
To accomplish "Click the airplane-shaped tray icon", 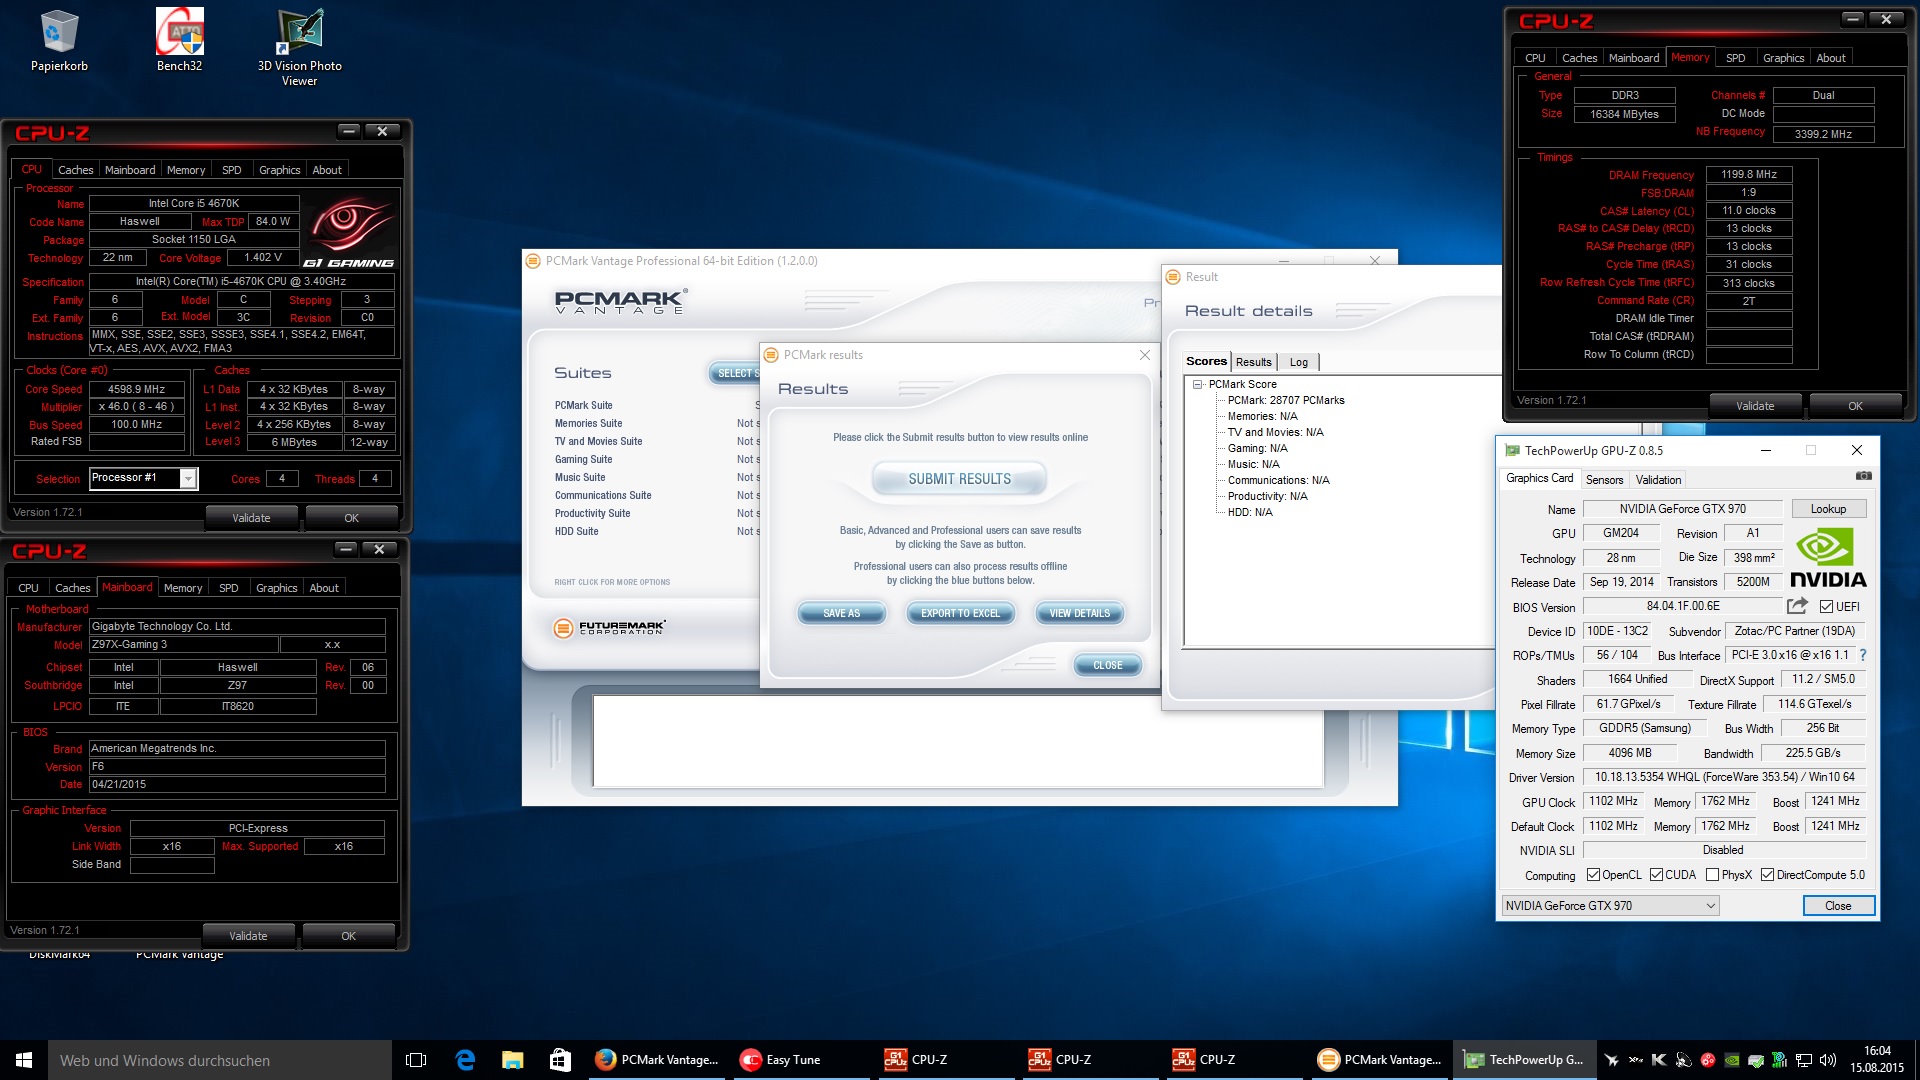I will click(1611, 1060).
